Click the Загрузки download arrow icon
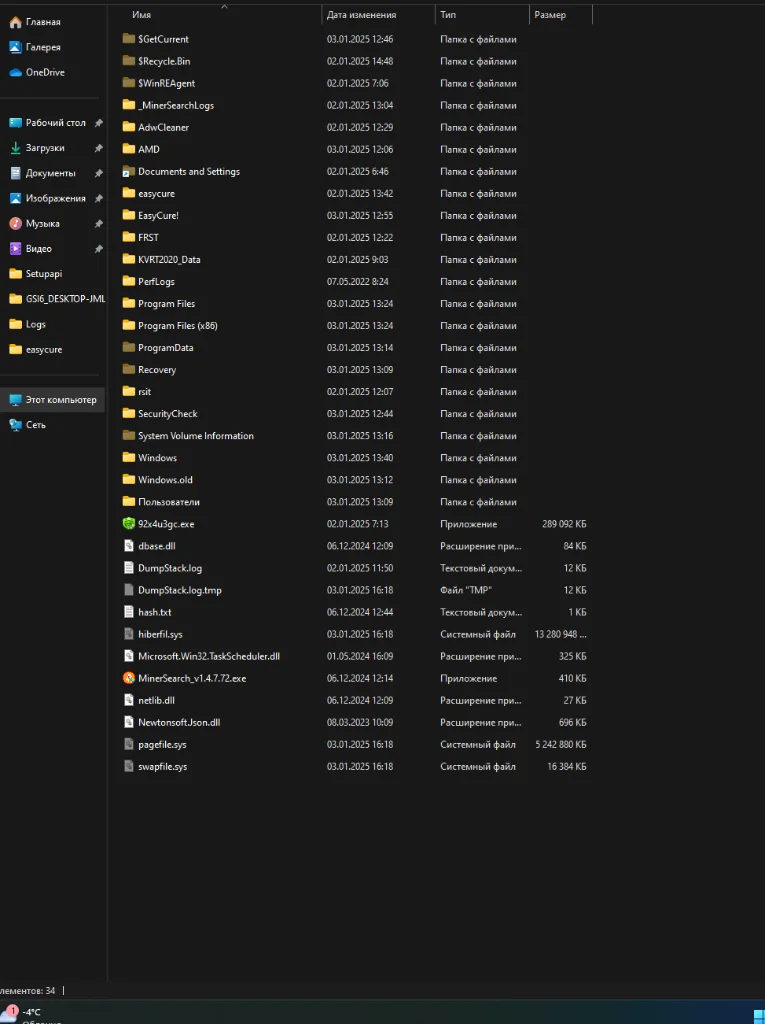 pos(16,148)
